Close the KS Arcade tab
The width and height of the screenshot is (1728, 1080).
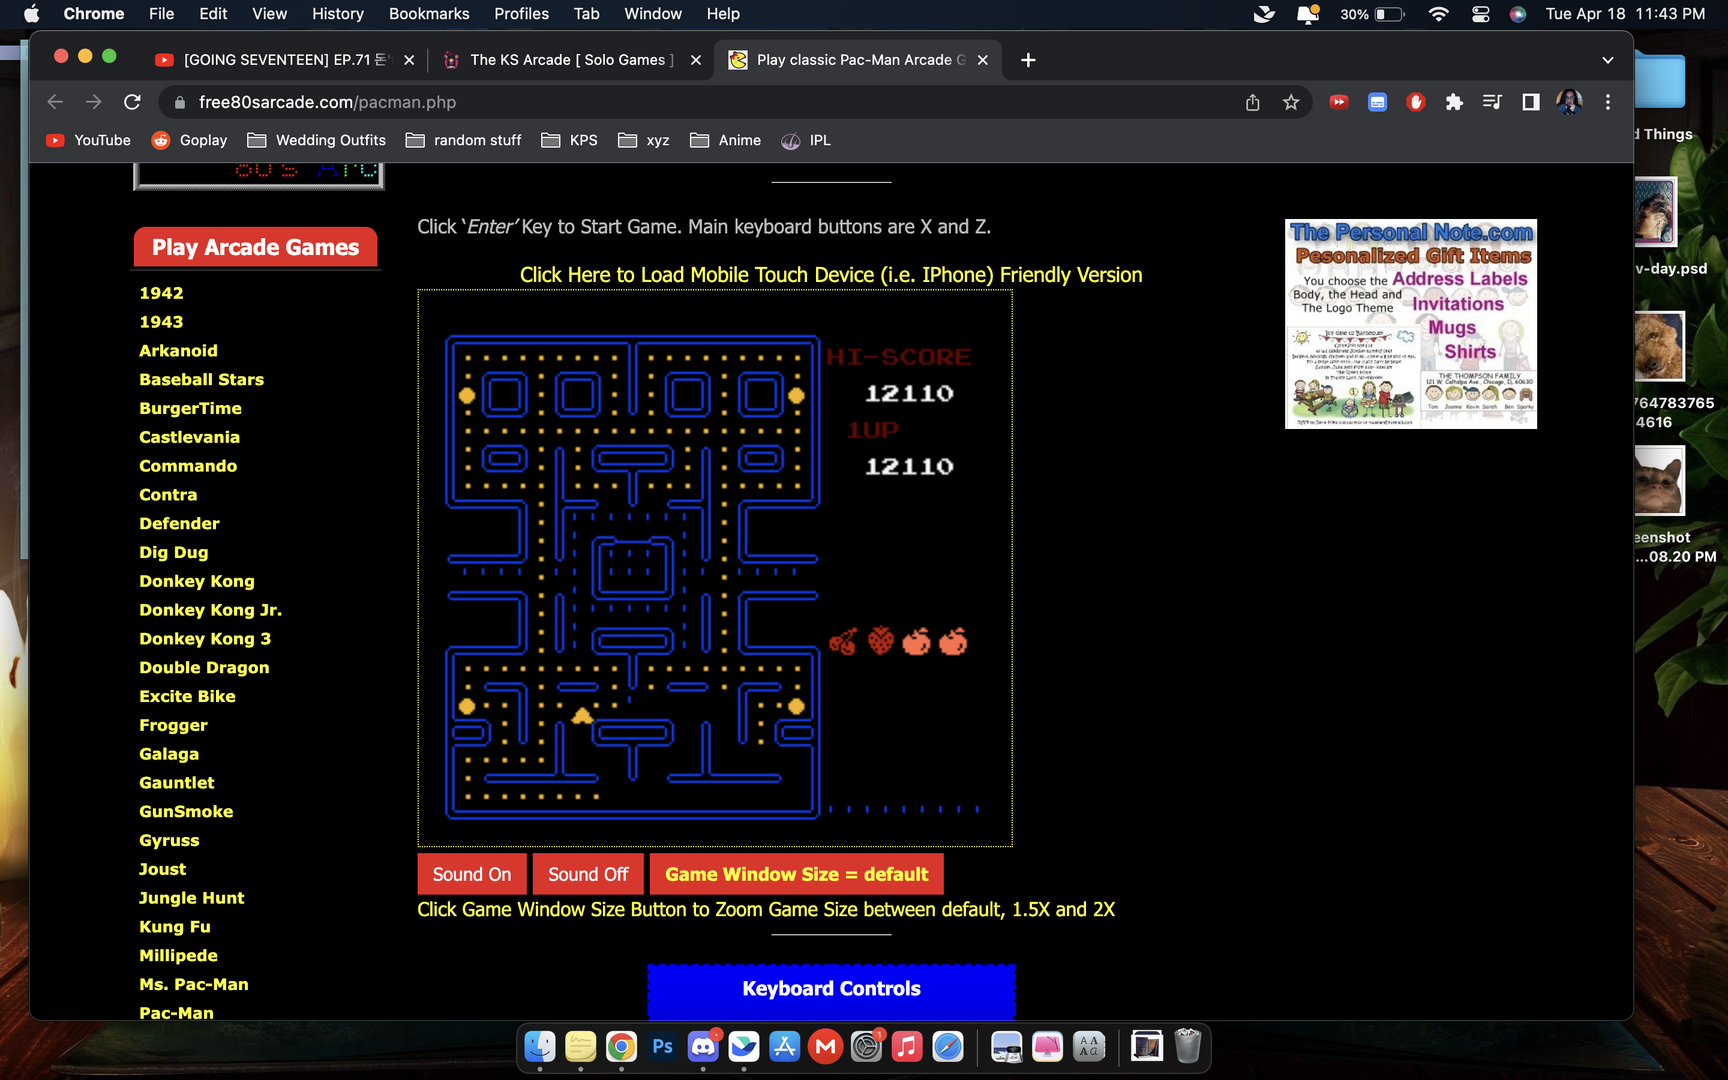pyautogui.click(x=696, y=60)
